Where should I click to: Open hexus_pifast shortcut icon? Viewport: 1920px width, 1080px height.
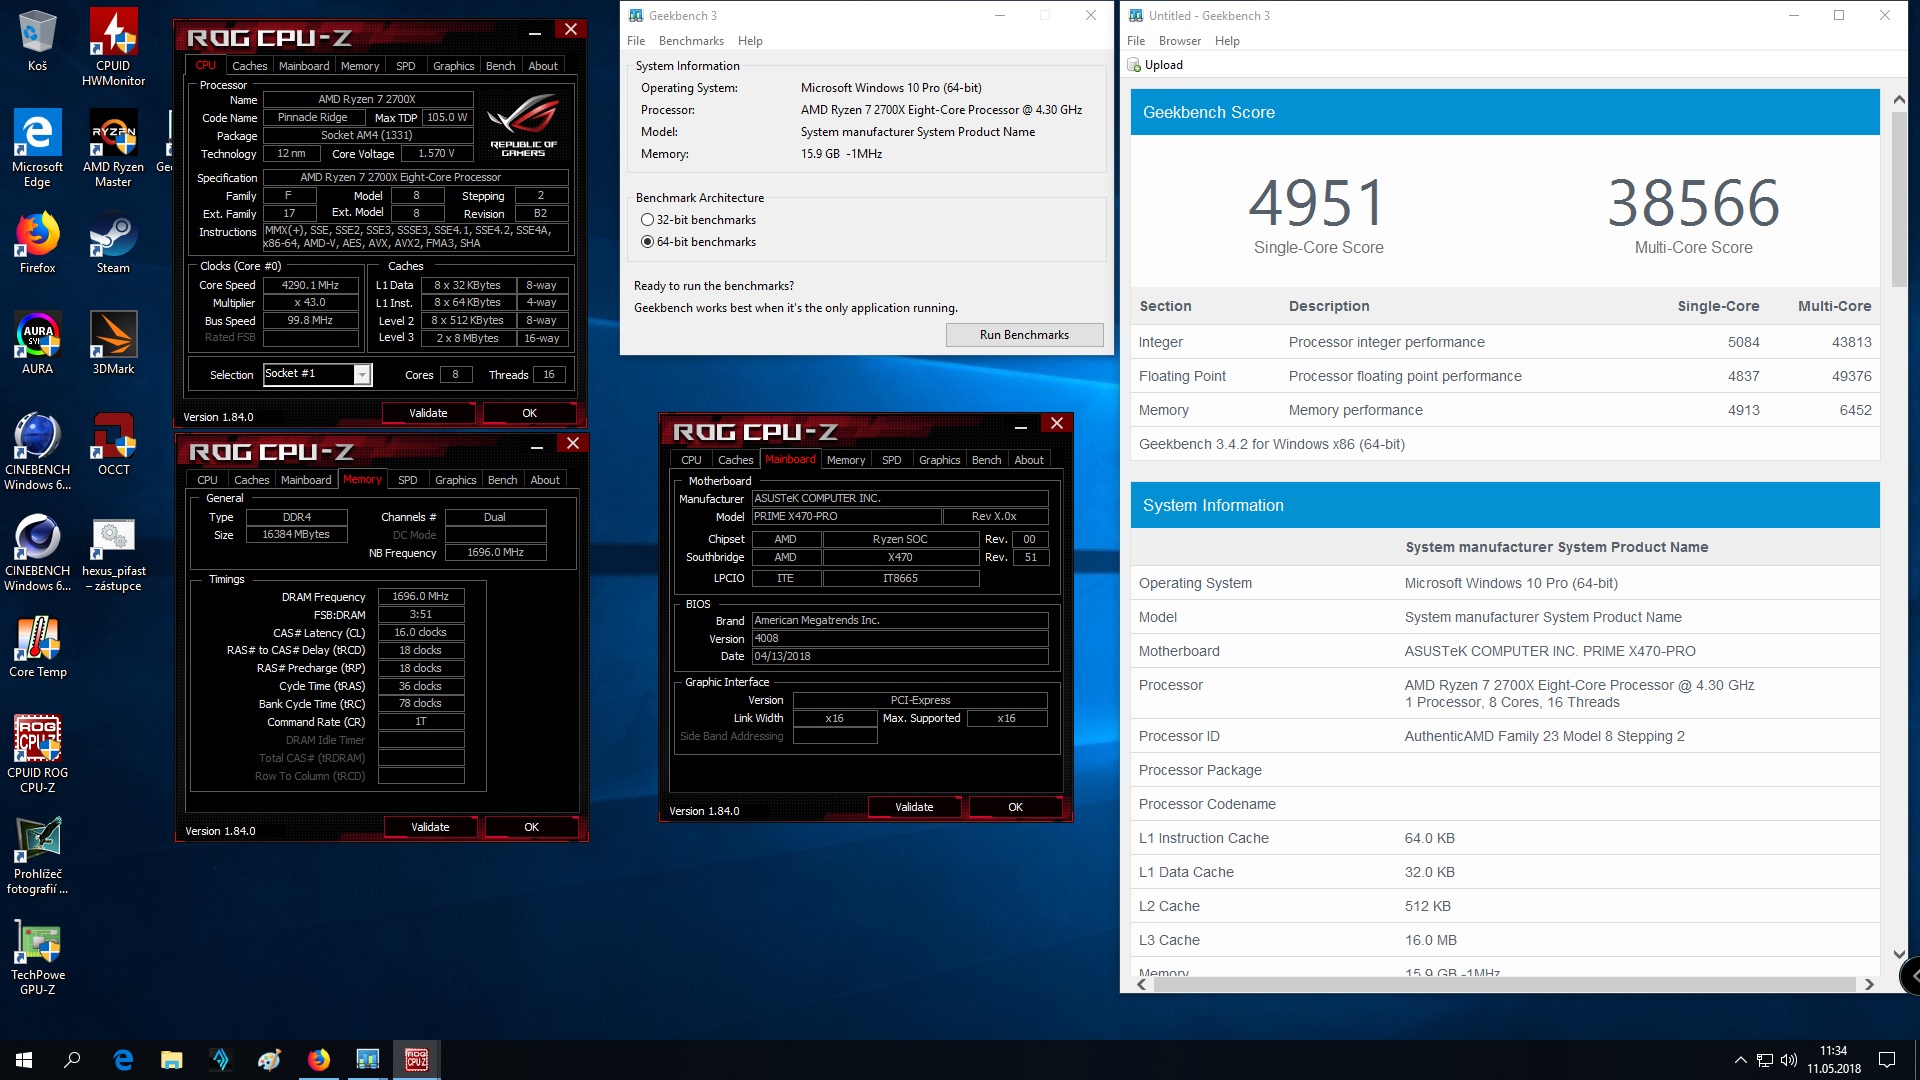pyautogui.click(x=113, y=552)
